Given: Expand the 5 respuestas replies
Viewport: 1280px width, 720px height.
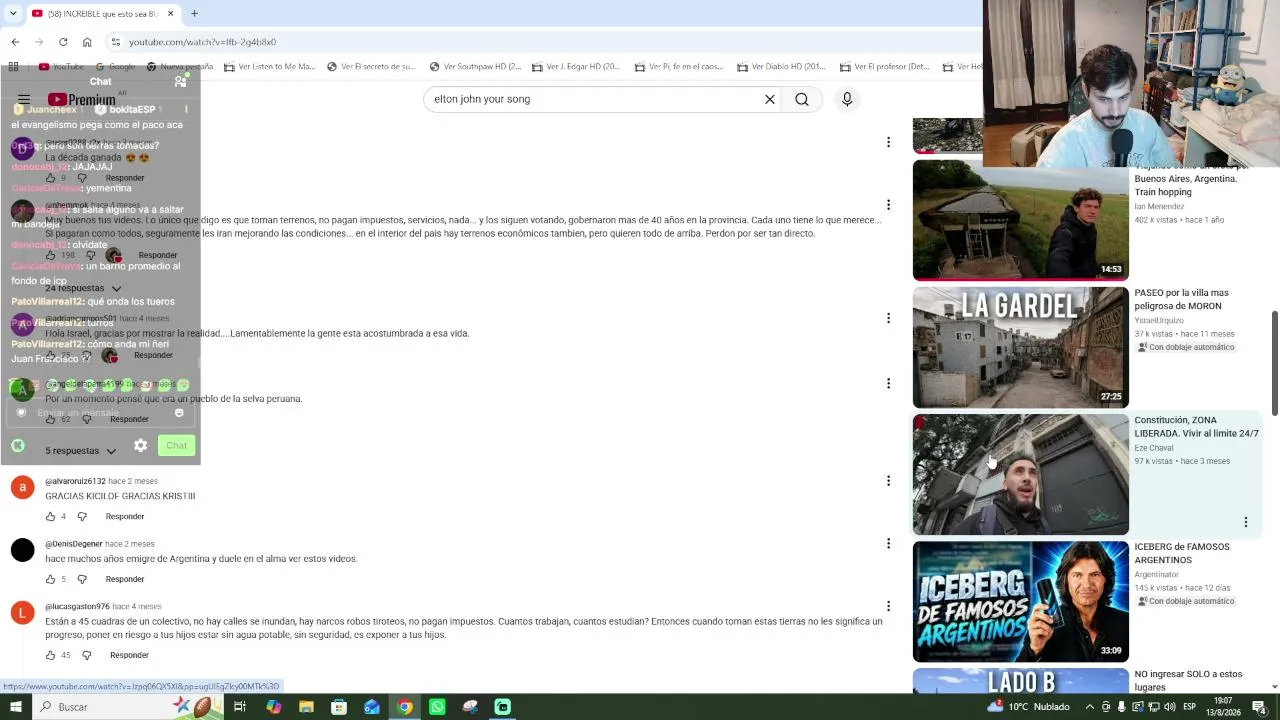Looking at the screenshot, I should (81, 451).
